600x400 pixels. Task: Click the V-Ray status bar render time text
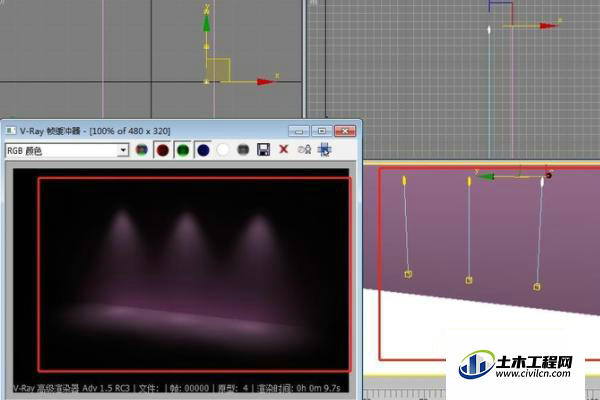pos(299,388)
